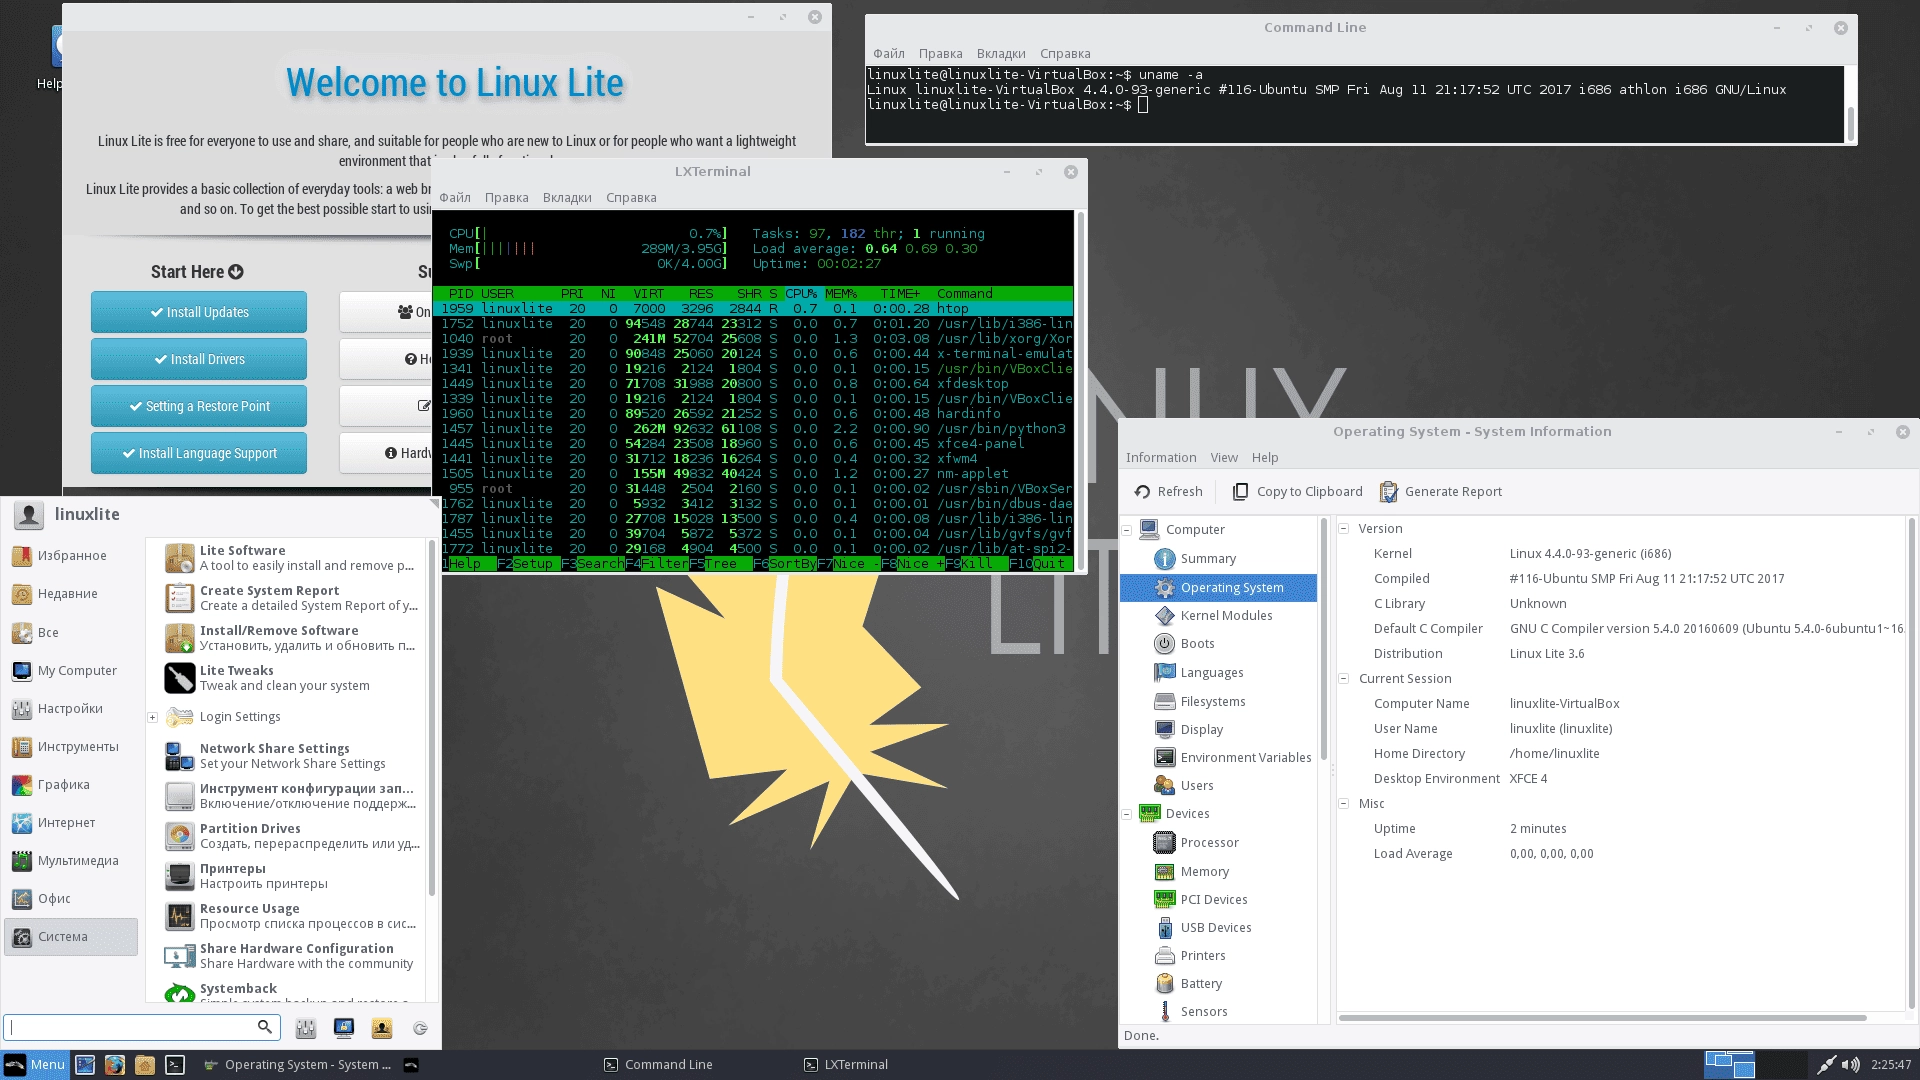This screenshot has width=1920, height=1080.
Task: Open Вкладки menu in LXTerminal
Action: 567,198
